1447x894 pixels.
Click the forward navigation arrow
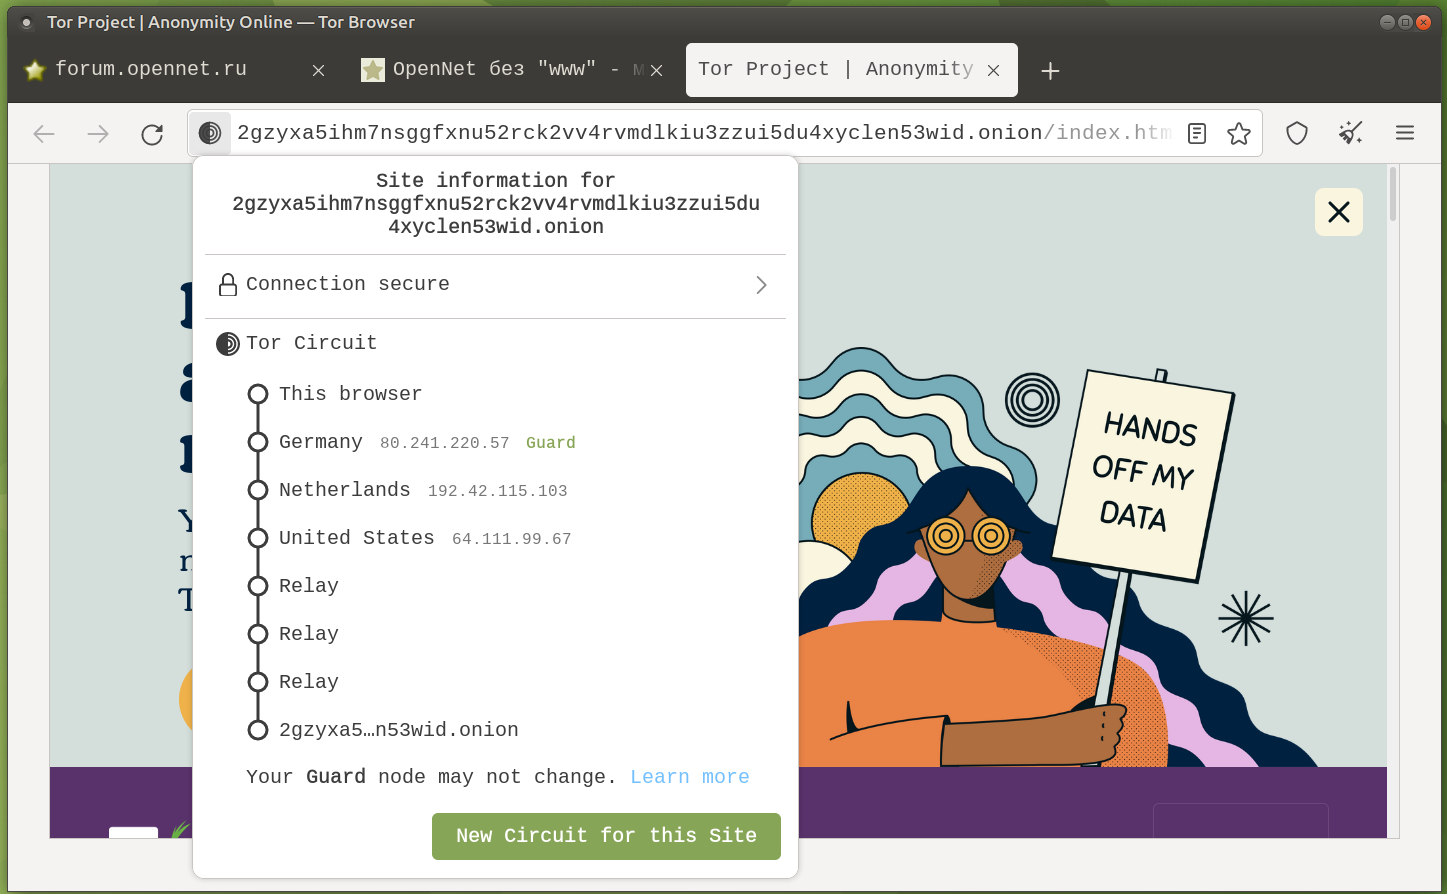click(x=98, y=134)
